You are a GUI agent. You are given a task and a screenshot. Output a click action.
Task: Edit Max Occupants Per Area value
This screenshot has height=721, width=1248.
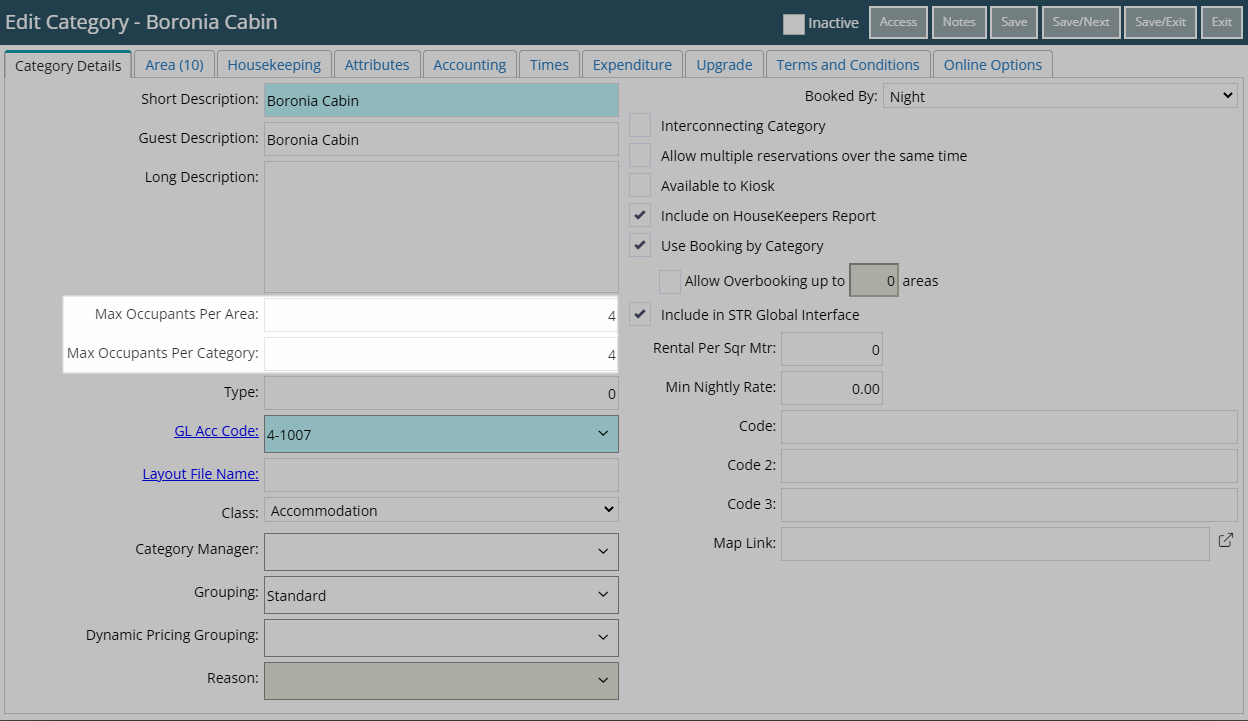click(x=441, y=315)
